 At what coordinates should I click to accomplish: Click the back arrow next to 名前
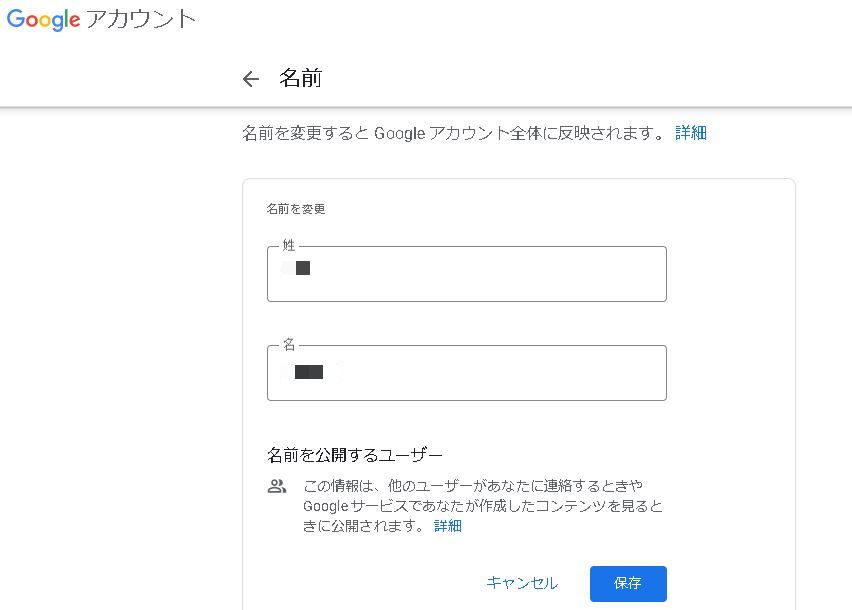click(x=250, y=79)
